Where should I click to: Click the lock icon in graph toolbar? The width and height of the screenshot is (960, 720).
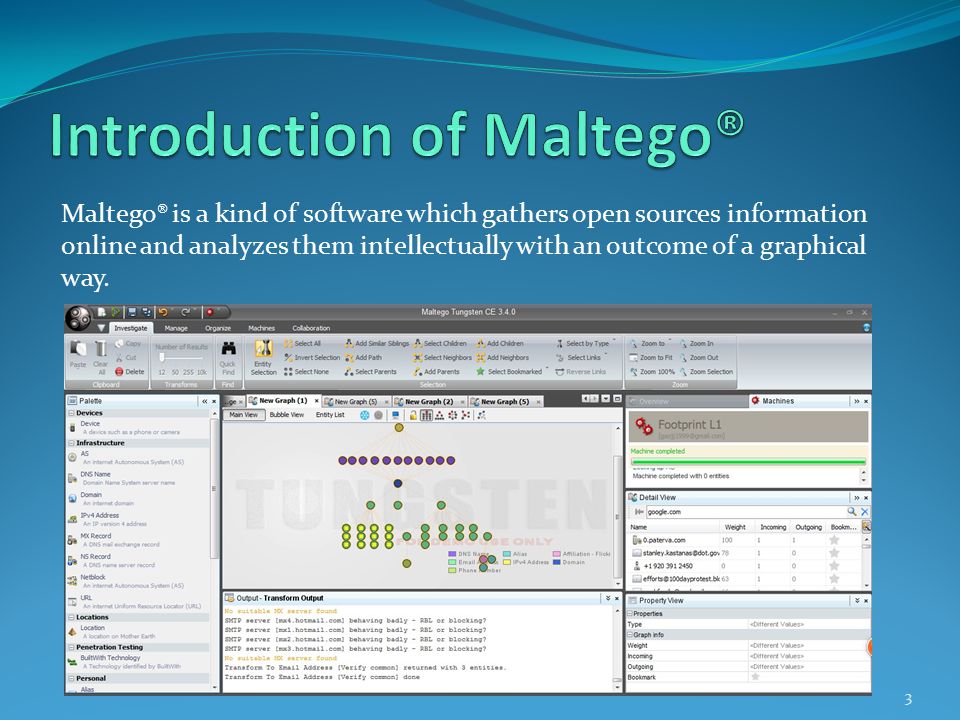click(413, 415)
